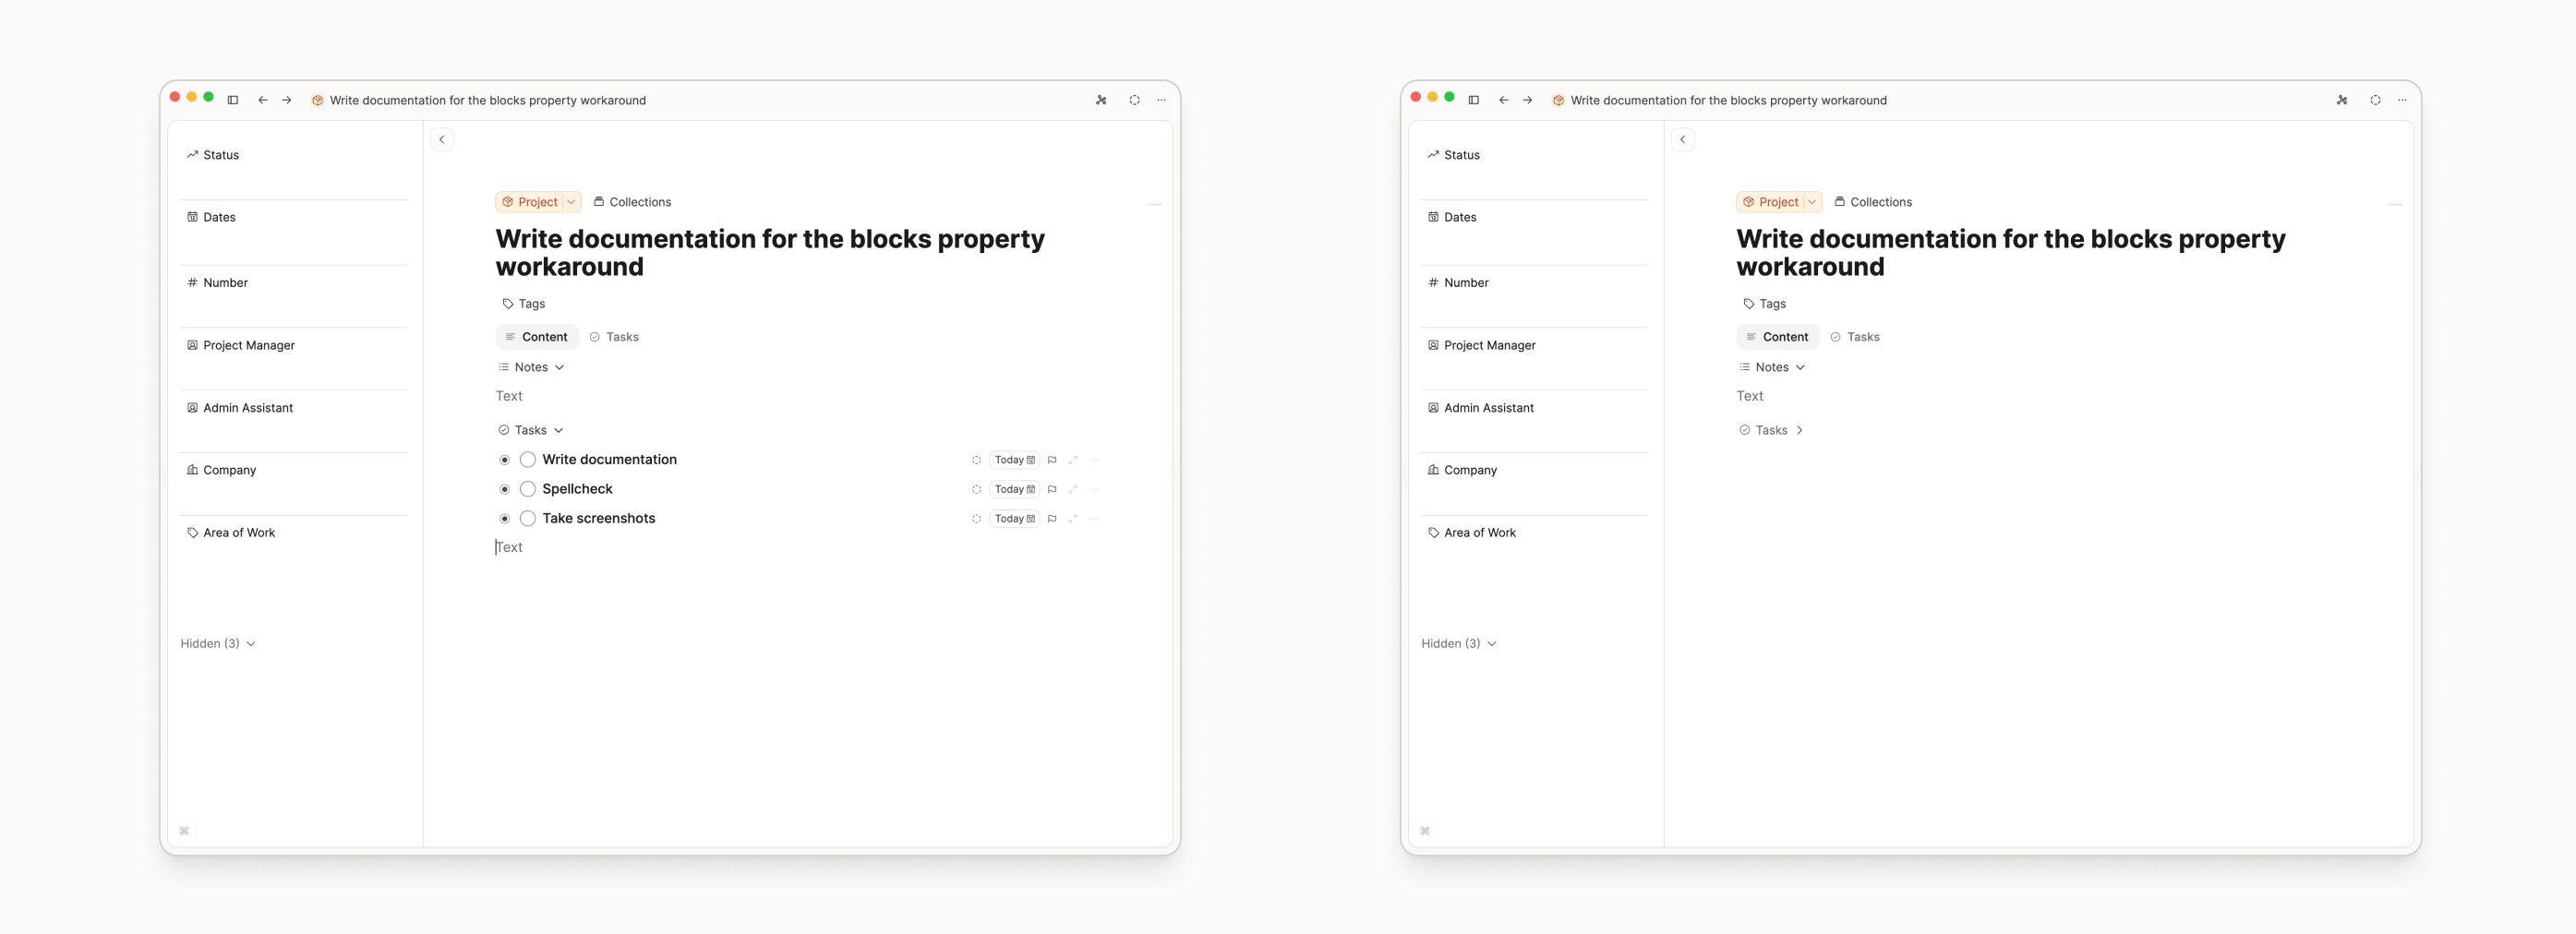Toggle sidebar icon in the left window

point(233,100)
